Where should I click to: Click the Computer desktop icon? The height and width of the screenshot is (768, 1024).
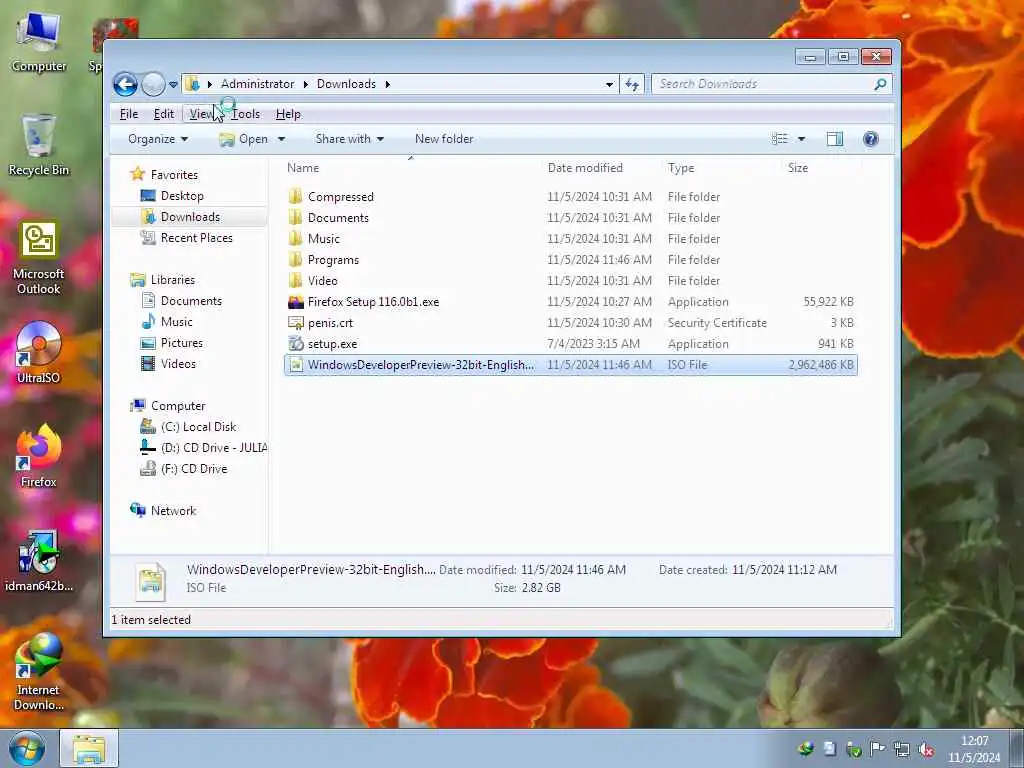click(x=39, y=42)
